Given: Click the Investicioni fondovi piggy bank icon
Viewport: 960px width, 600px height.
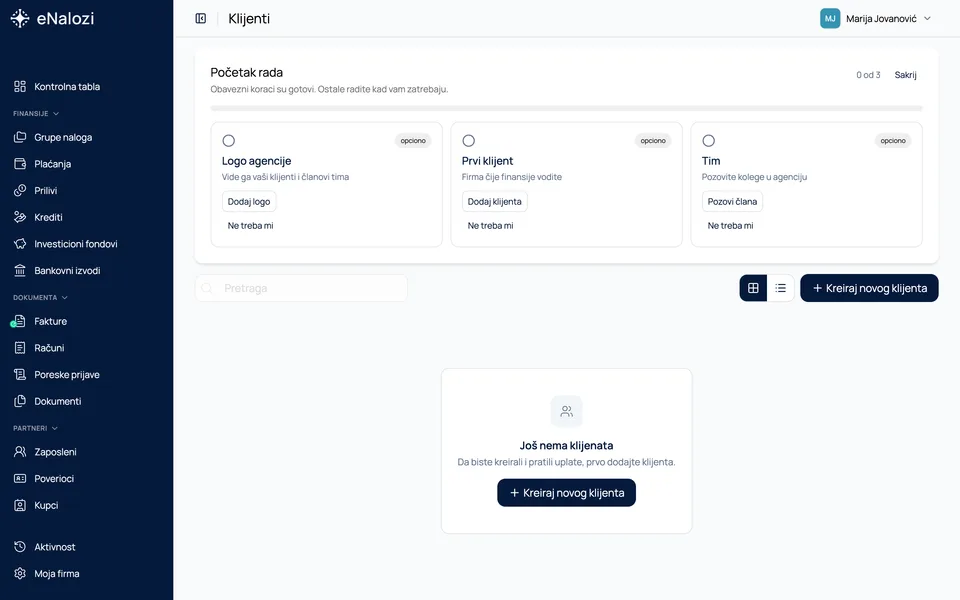Looking at the screenshot, I should click(20, 244).
